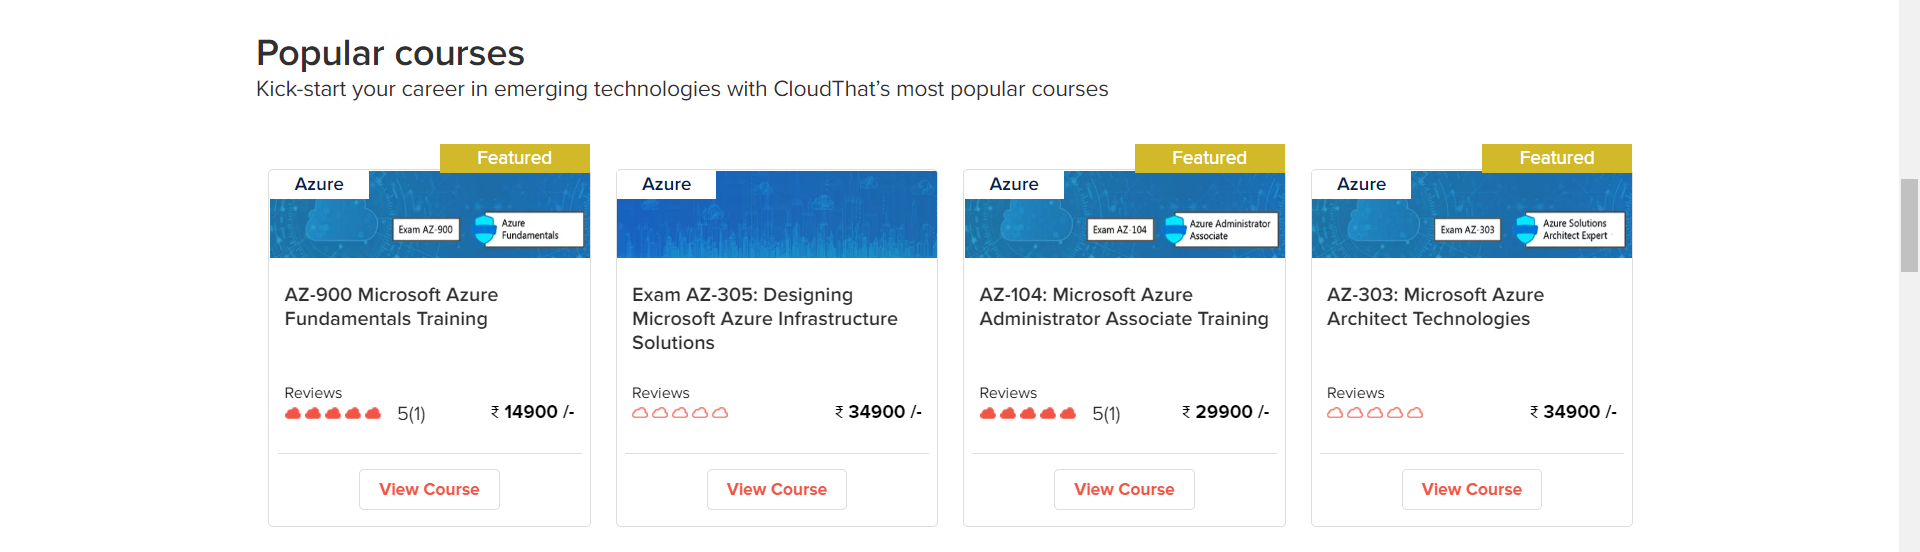This screenshot has height=552, width=1920.
Task: Click the page vertical scrollbar thumb
Action: pos(1909,225)
